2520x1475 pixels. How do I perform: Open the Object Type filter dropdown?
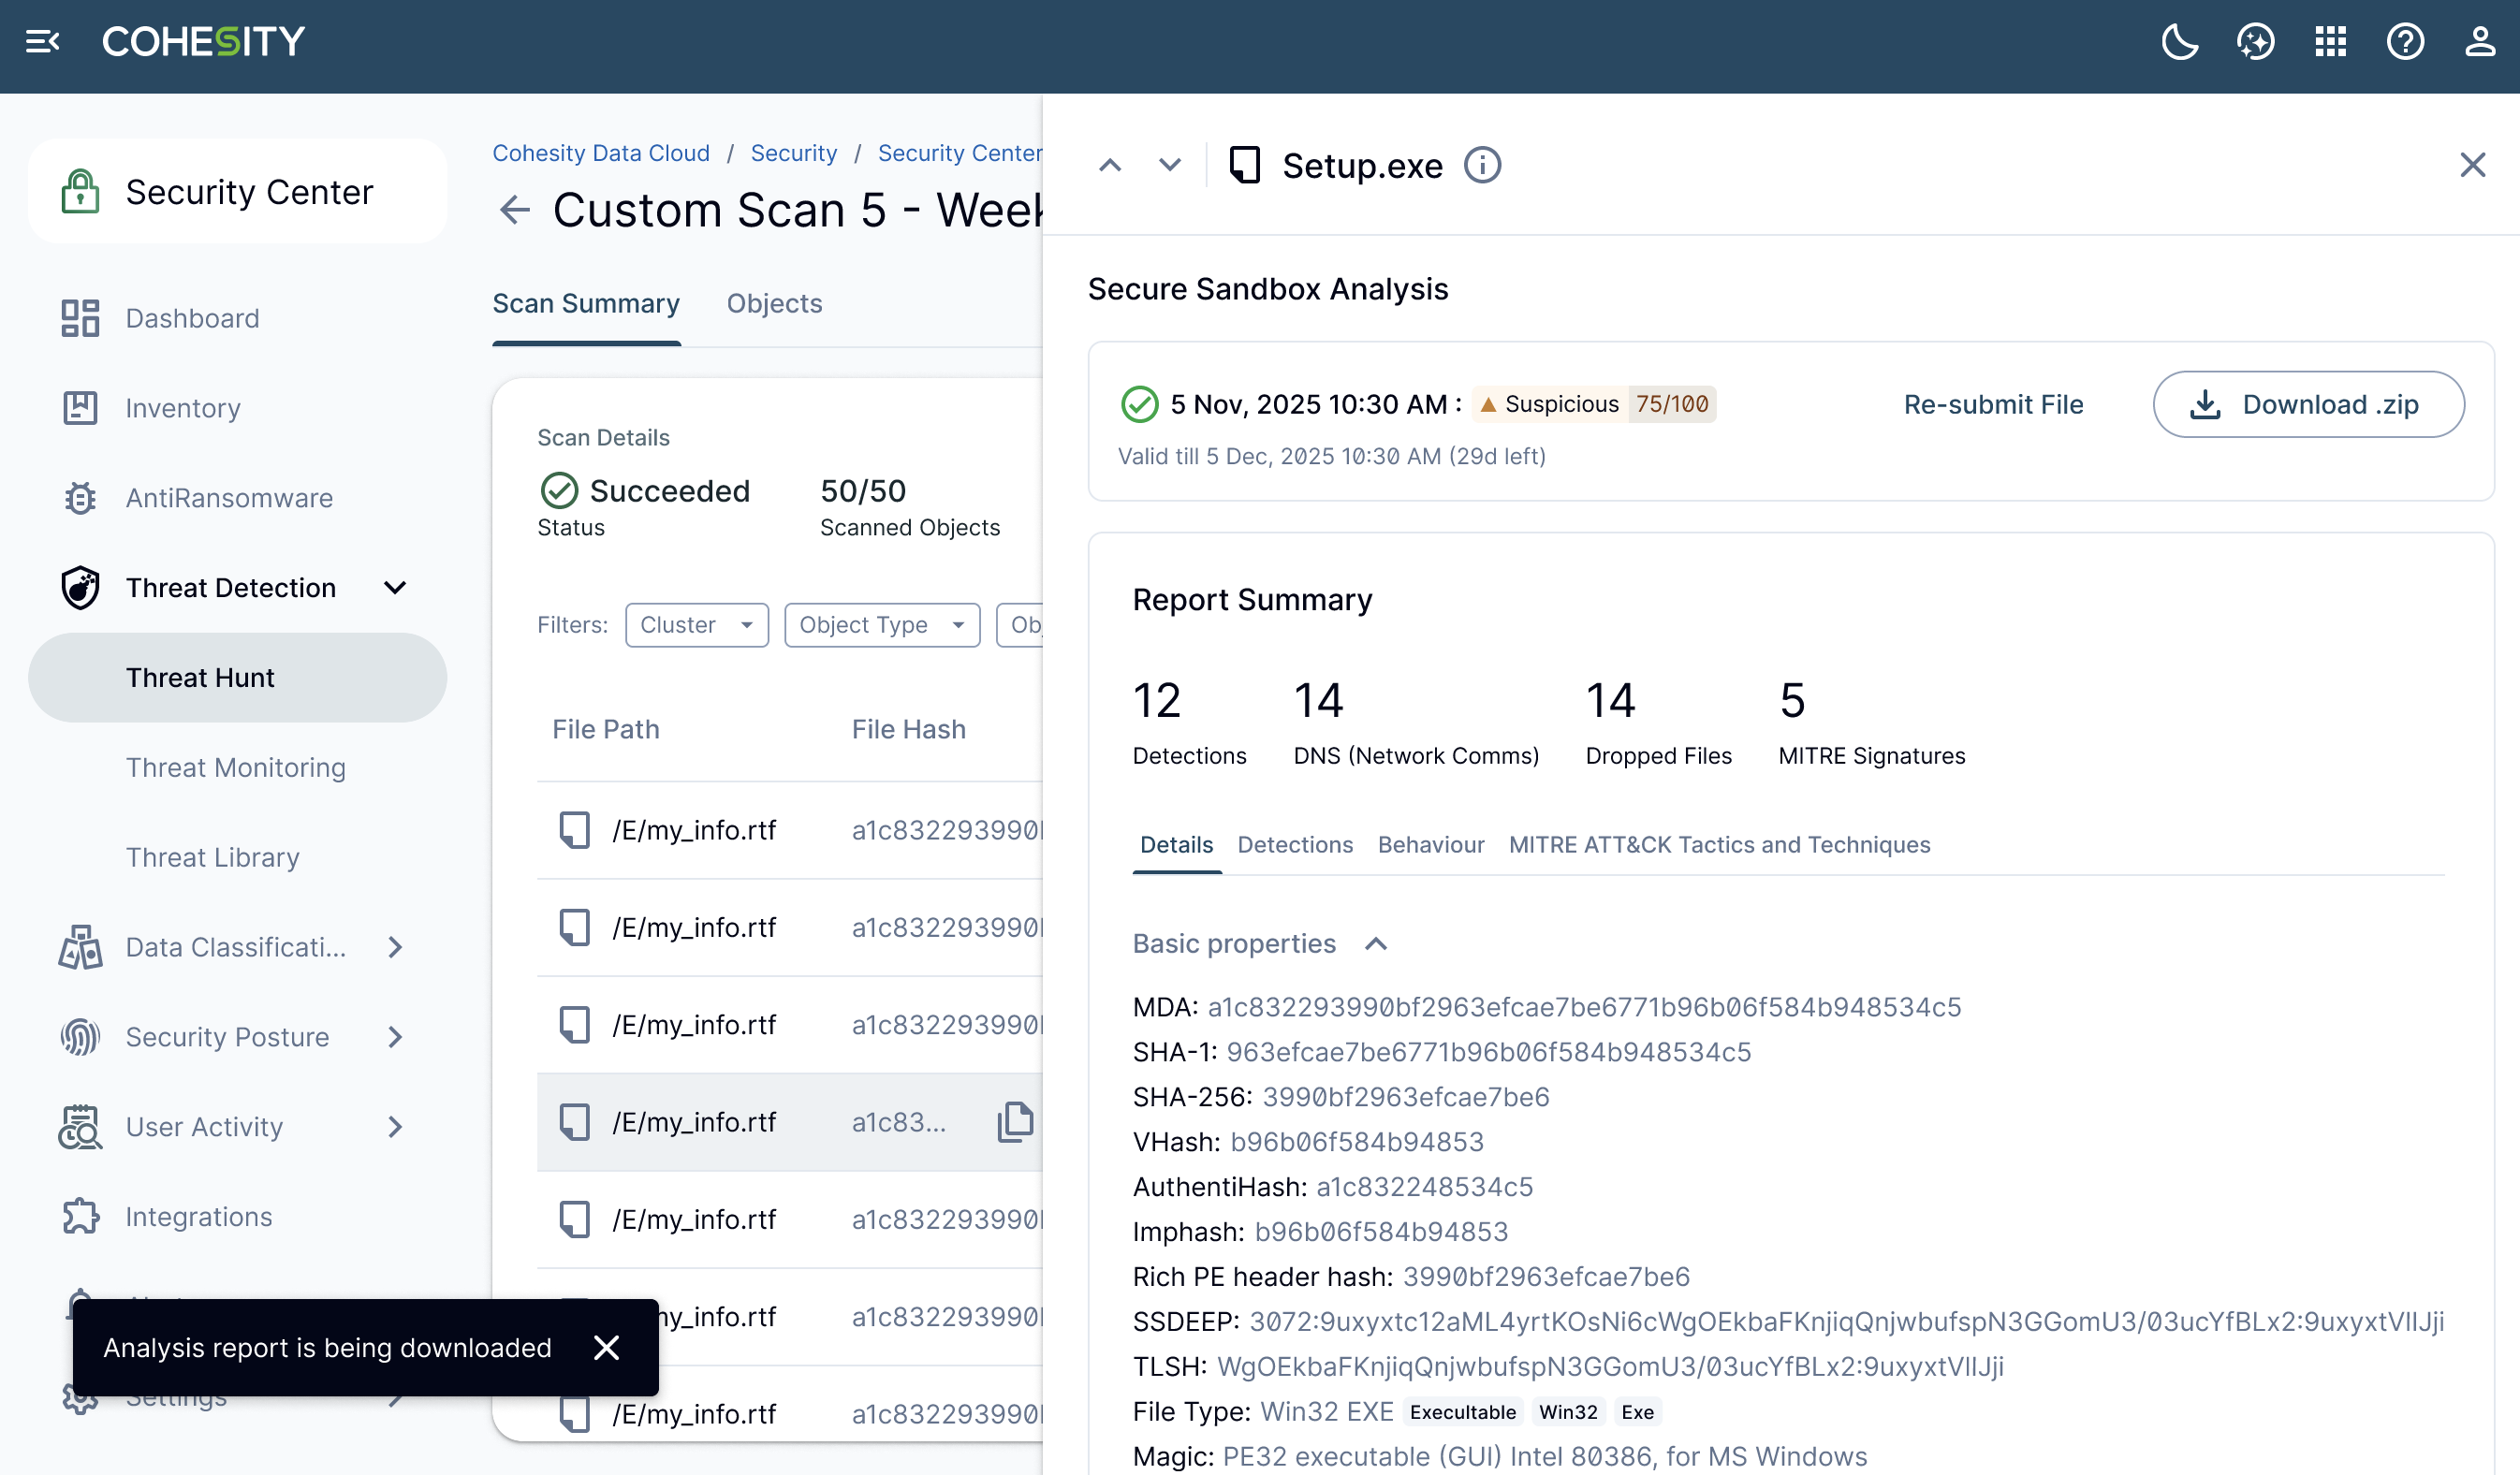(x=882, y=625)
